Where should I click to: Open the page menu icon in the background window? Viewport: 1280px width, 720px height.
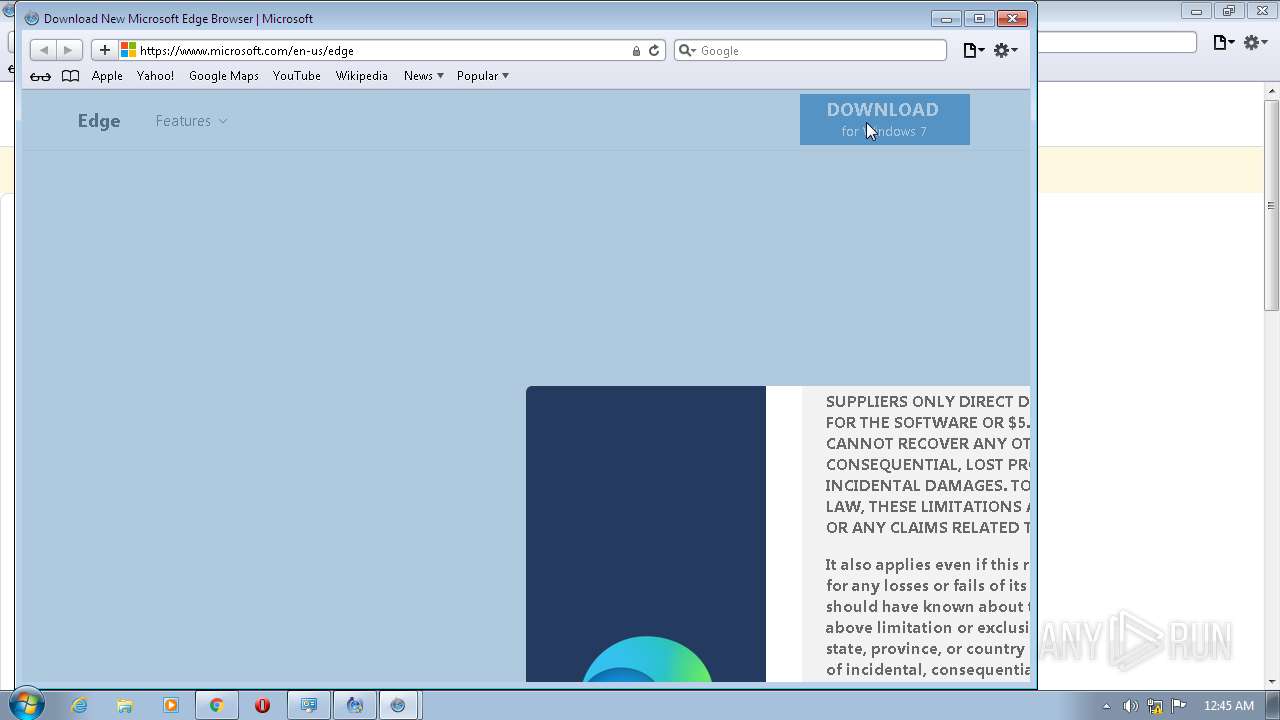click(1224, 42)
